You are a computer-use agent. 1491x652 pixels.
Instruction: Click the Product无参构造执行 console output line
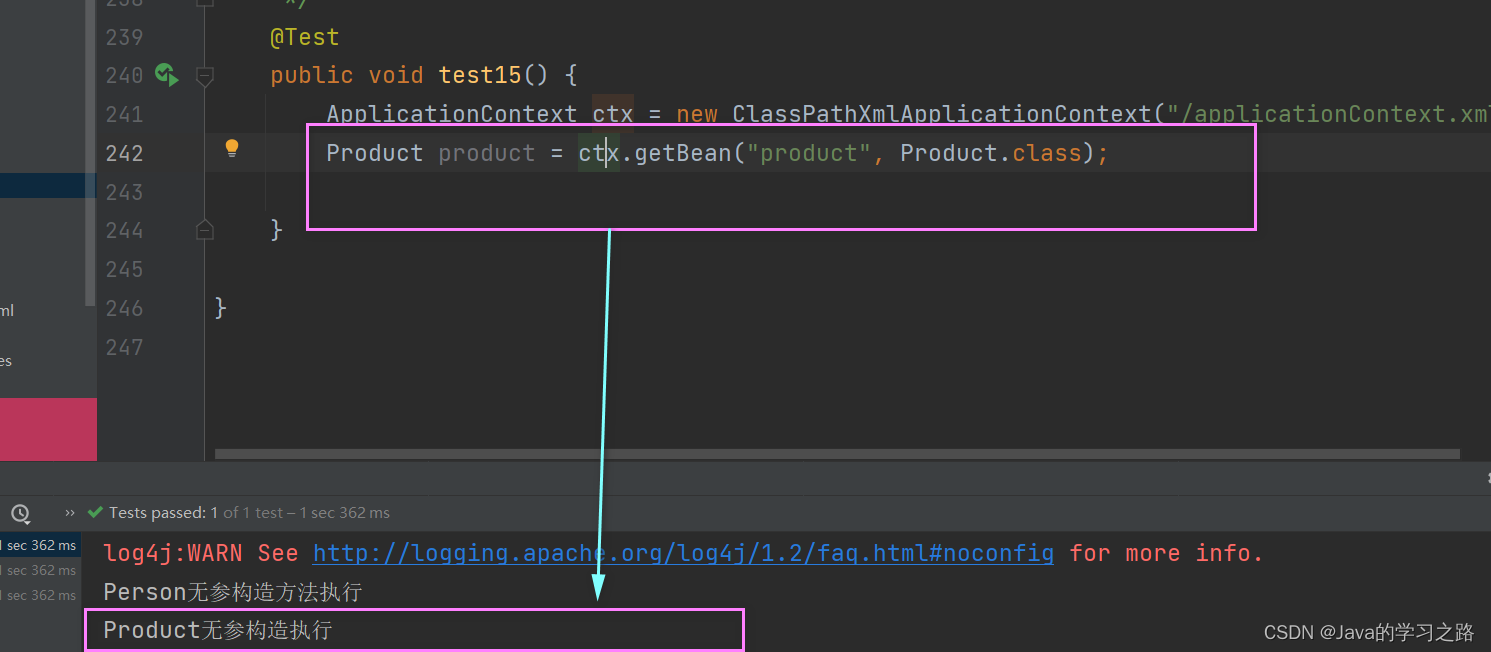pyautogui.click(x=218, y=630)
